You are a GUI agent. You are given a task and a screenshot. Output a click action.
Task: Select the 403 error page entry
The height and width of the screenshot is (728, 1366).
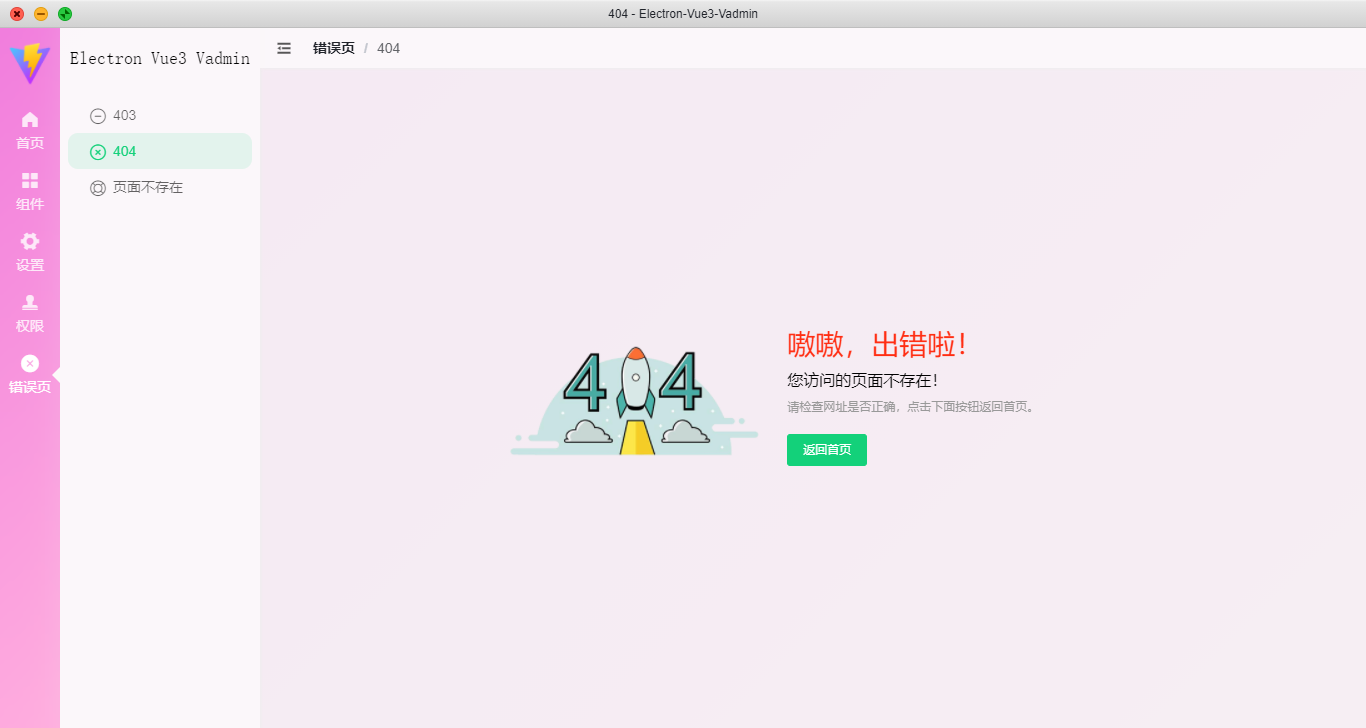126,115
